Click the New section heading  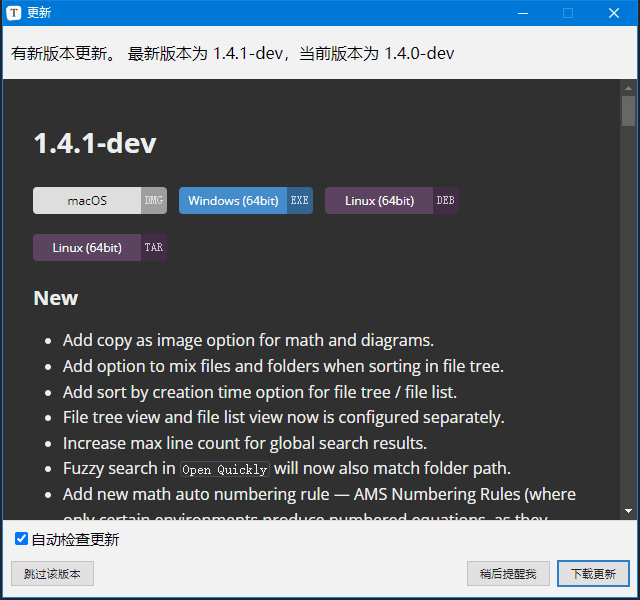[56, 298]
